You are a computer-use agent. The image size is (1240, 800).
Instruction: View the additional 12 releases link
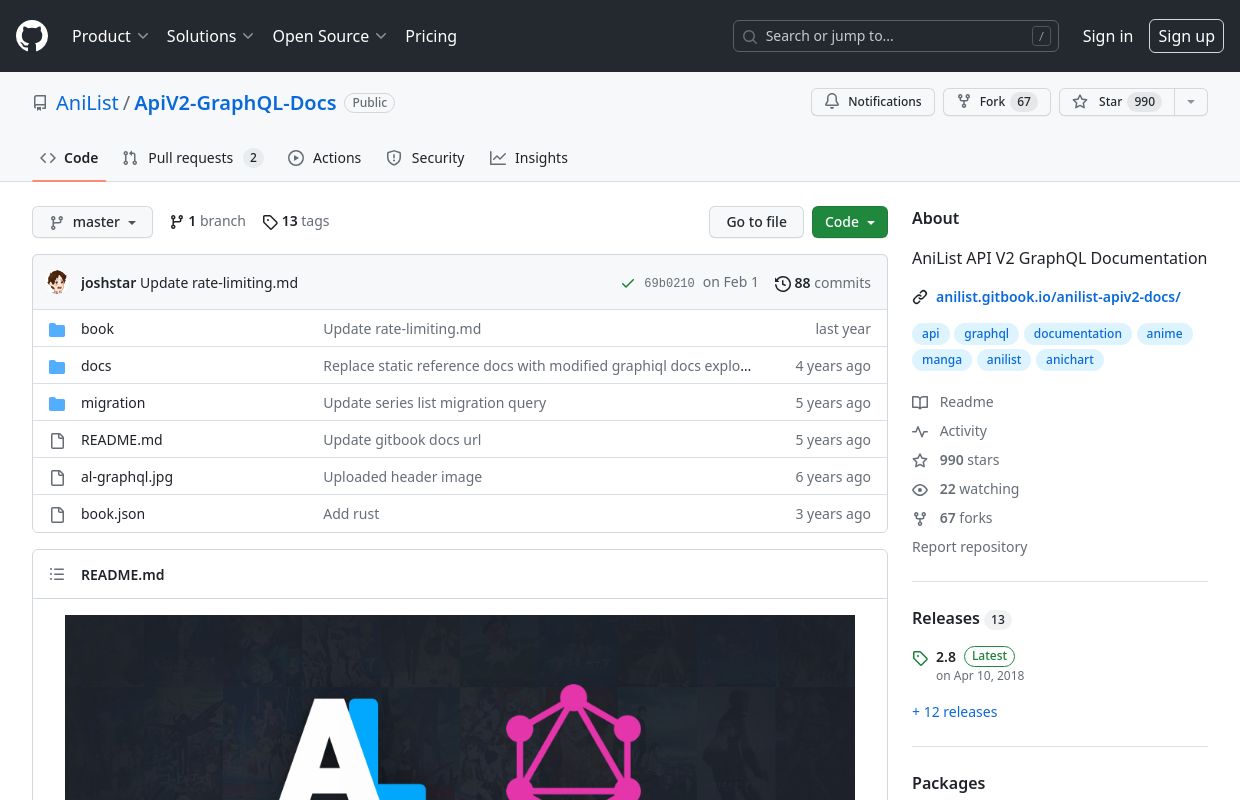point(954,712)
